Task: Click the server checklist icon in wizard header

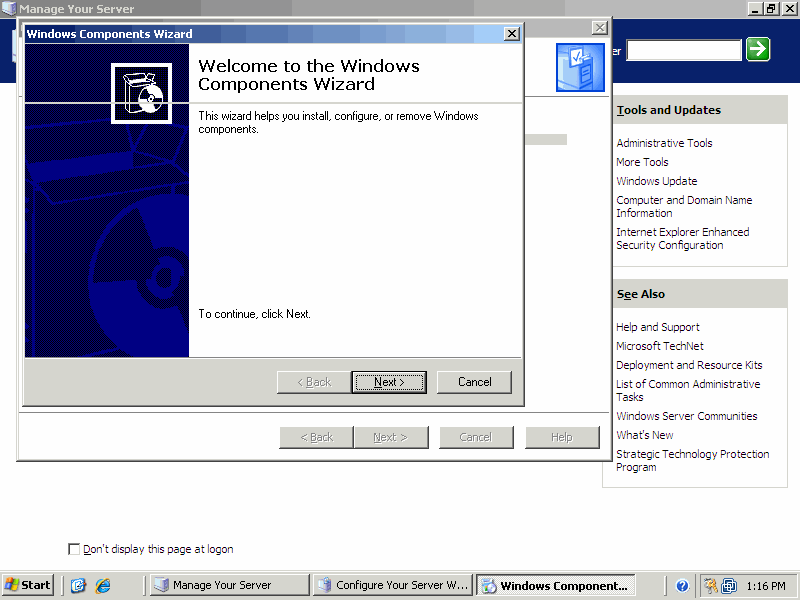Action: click(581, 67)
